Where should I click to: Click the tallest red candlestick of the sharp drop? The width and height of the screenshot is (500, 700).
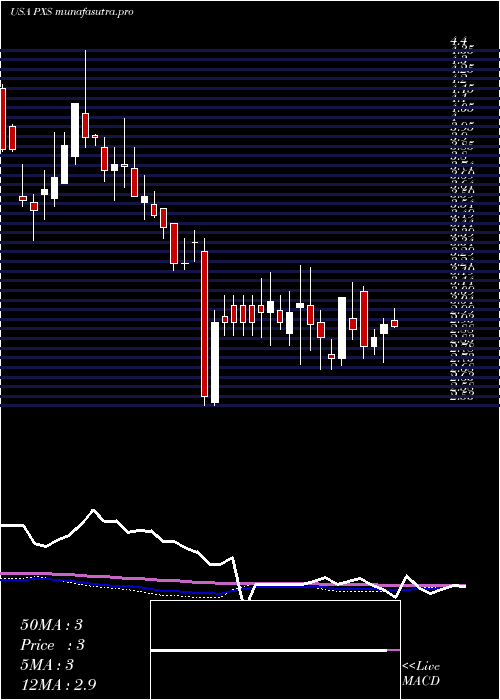coord(204,324)
